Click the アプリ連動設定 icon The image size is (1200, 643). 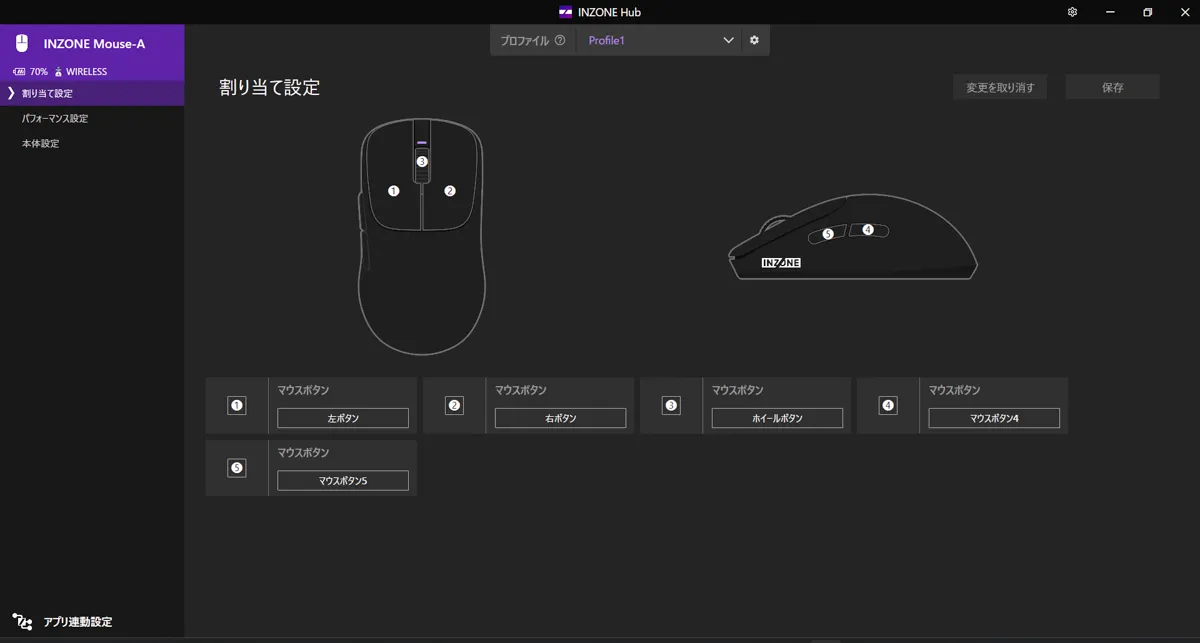23,621
